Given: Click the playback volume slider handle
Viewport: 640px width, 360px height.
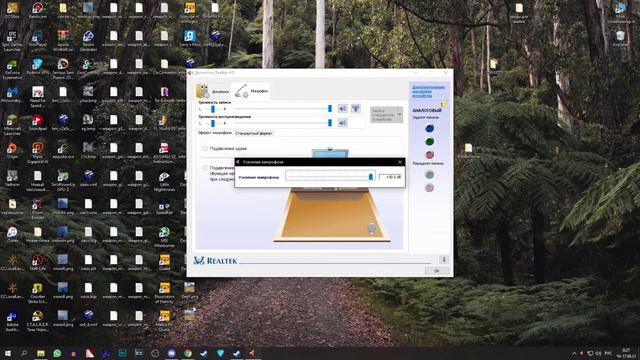Looking at the screenshot, I should [x=329, y=122].
